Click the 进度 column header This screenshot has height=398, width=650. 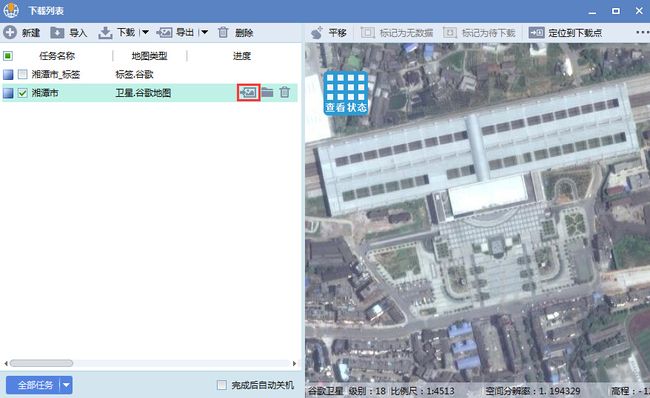point(242,56)
